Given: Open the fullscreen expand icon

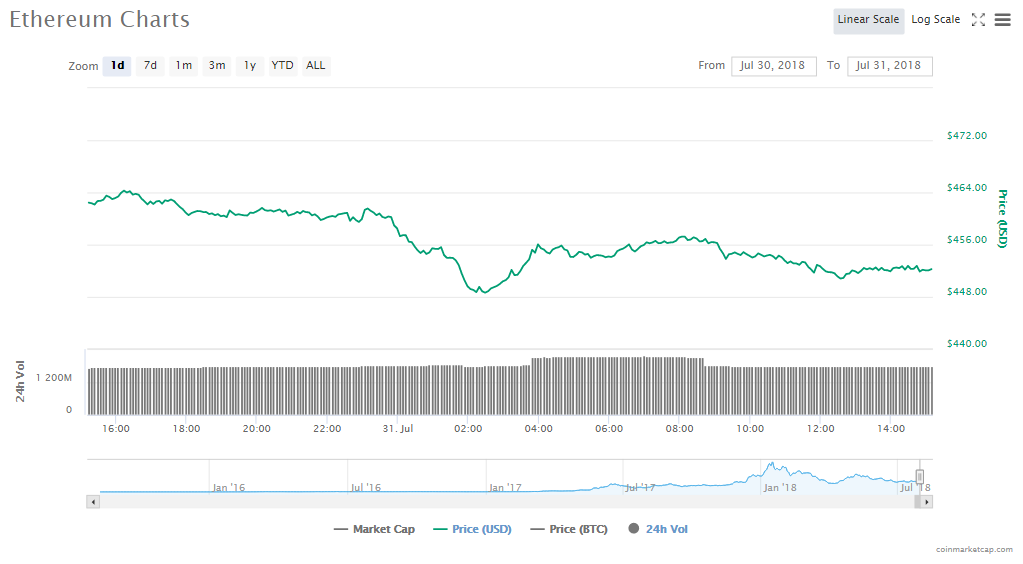Looking at the screenshot, I should [x=978, y=20].
